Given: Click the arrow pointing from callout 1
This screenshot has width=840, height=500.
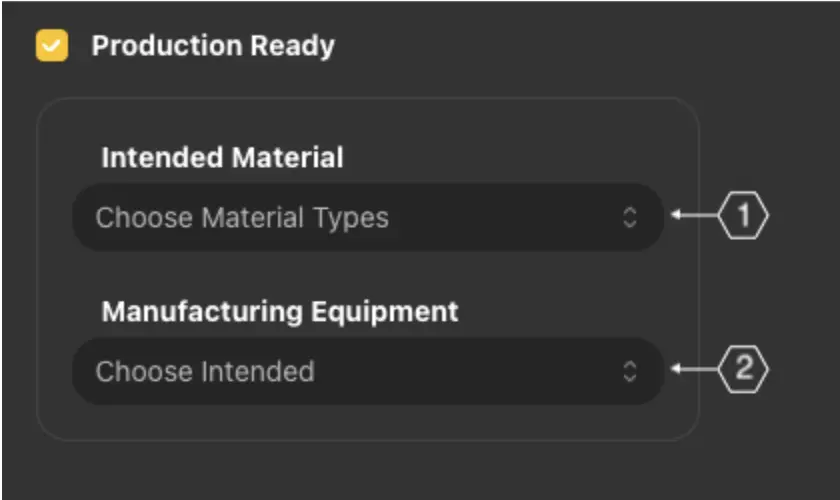Looking at the screenshot, I should pyautogui.click(x=692, y=216).
